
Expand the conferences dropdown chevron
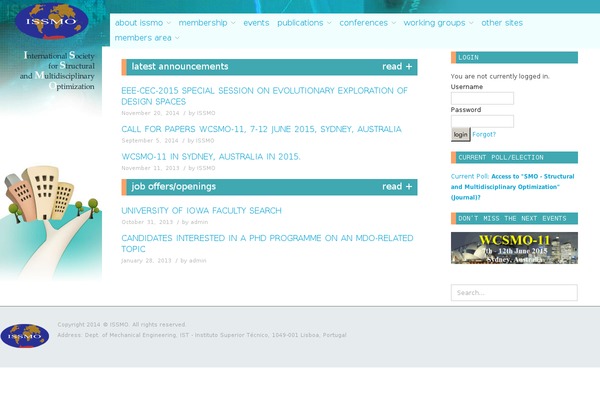(394, 23)
